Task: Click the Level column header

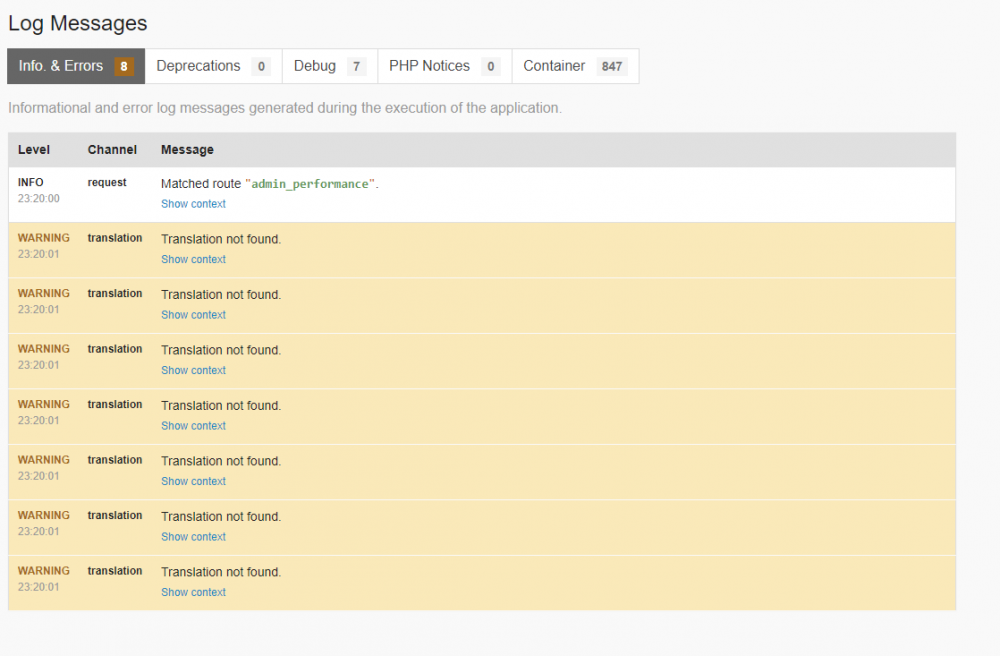Action: [x=34, y=150]
